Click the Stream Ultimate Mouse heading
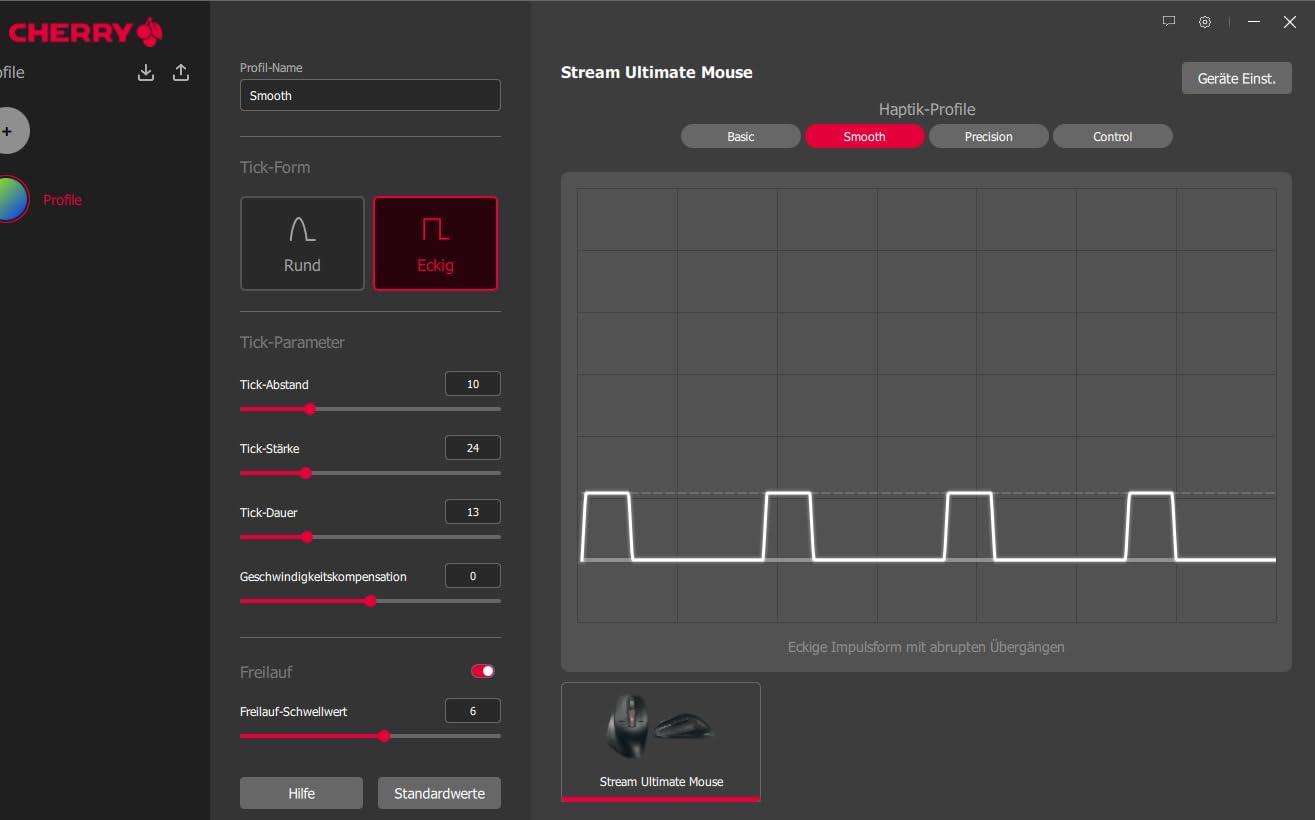The height and width of the screenshot is (820, 1315). tap(657, 72)
